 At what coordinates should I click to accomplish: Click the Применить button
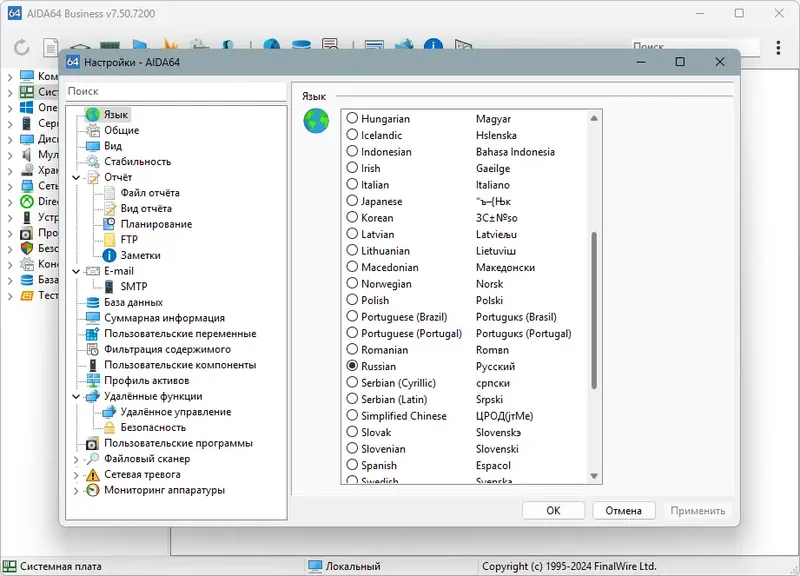click(697, 510)
